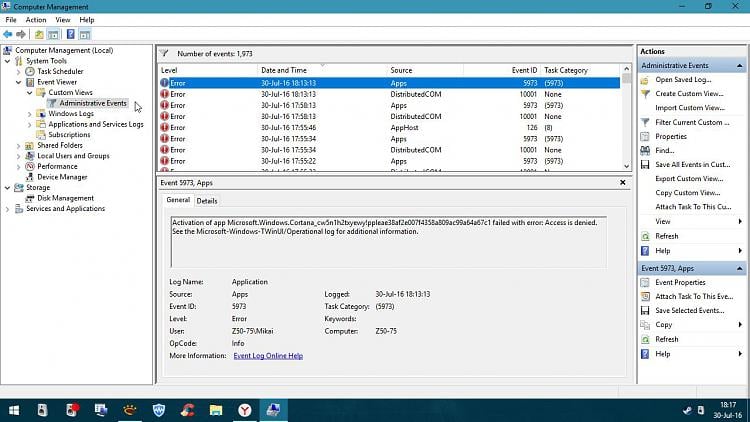Collapse the Custom Views node
This screenshot has width=750, height=422.
pyautogui.click(x=30, y=93)
